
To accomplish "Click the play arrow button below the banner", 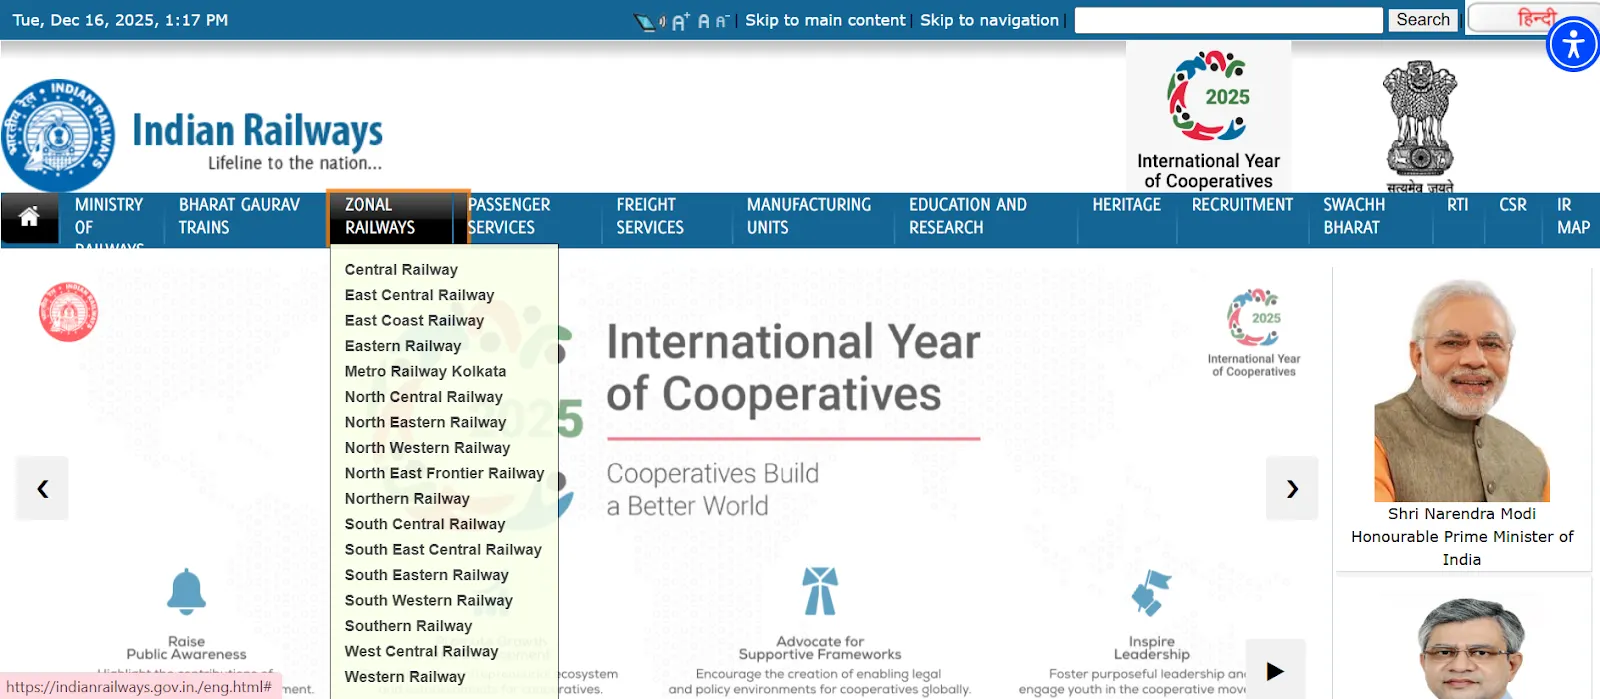I will 1275,671.
